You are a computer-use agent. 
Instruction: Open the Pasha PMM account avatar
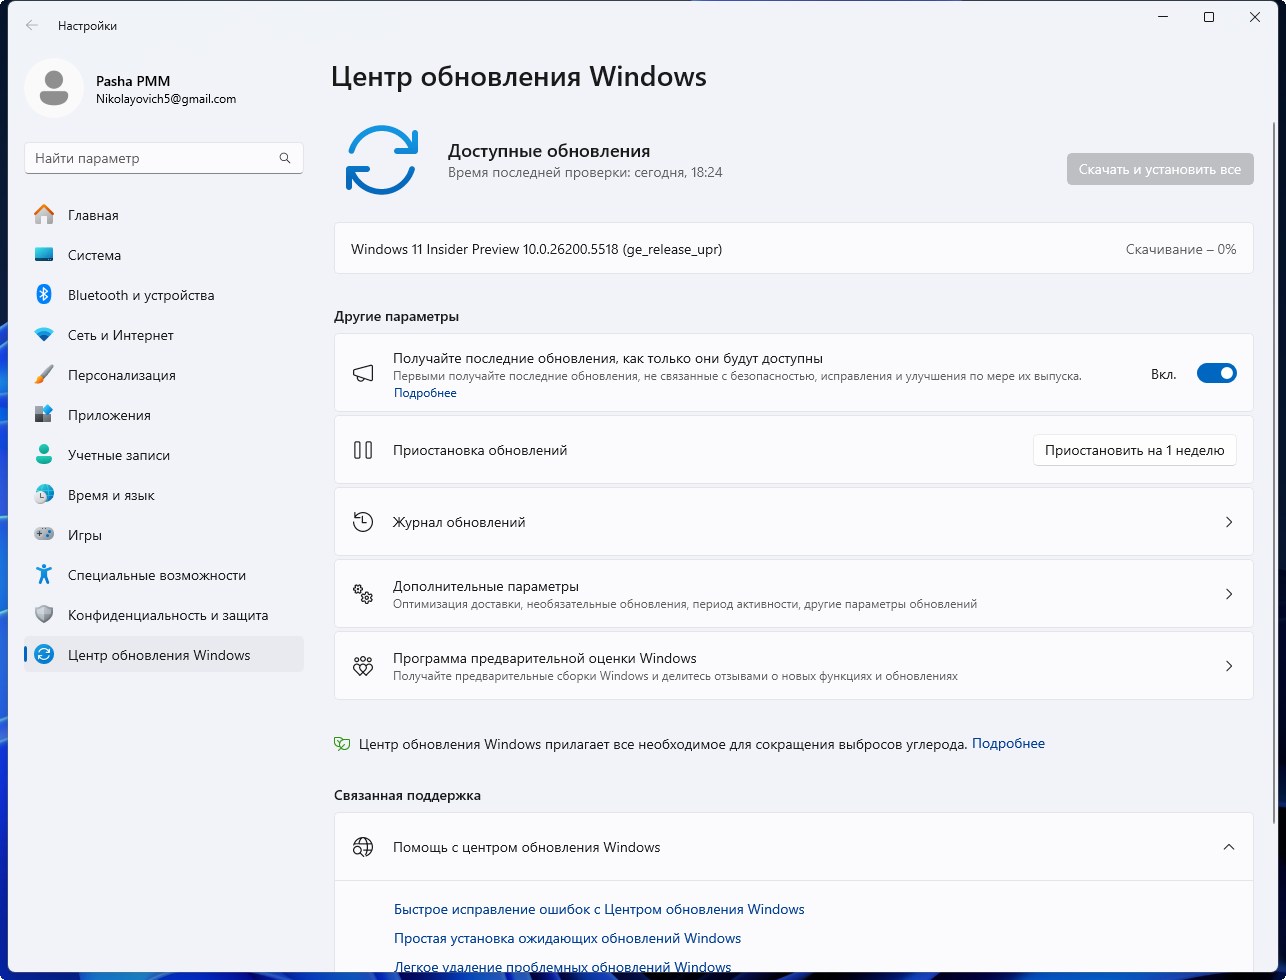(53, 88)
